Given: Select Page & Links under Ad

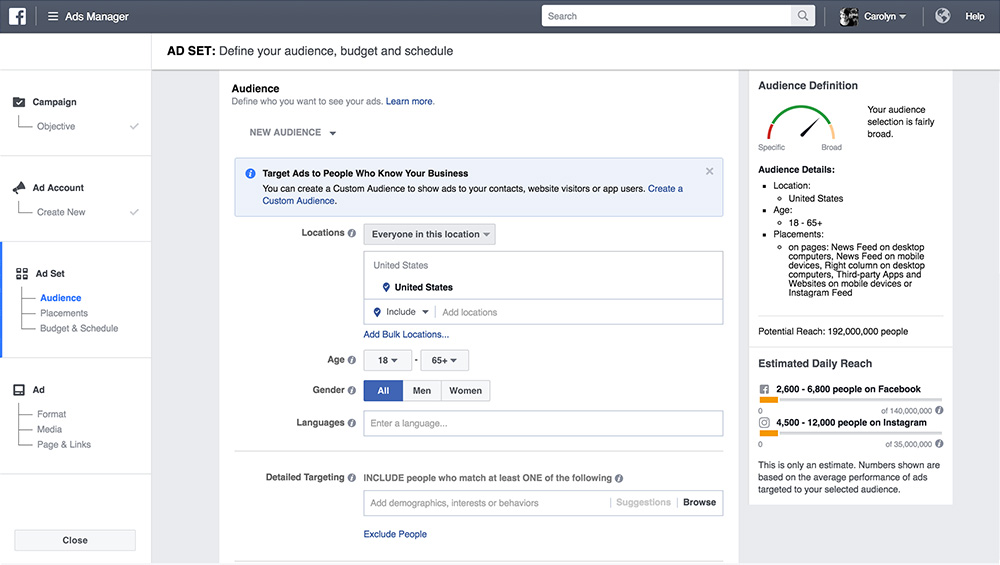Looking at the screenshot, I should point(64,444).
